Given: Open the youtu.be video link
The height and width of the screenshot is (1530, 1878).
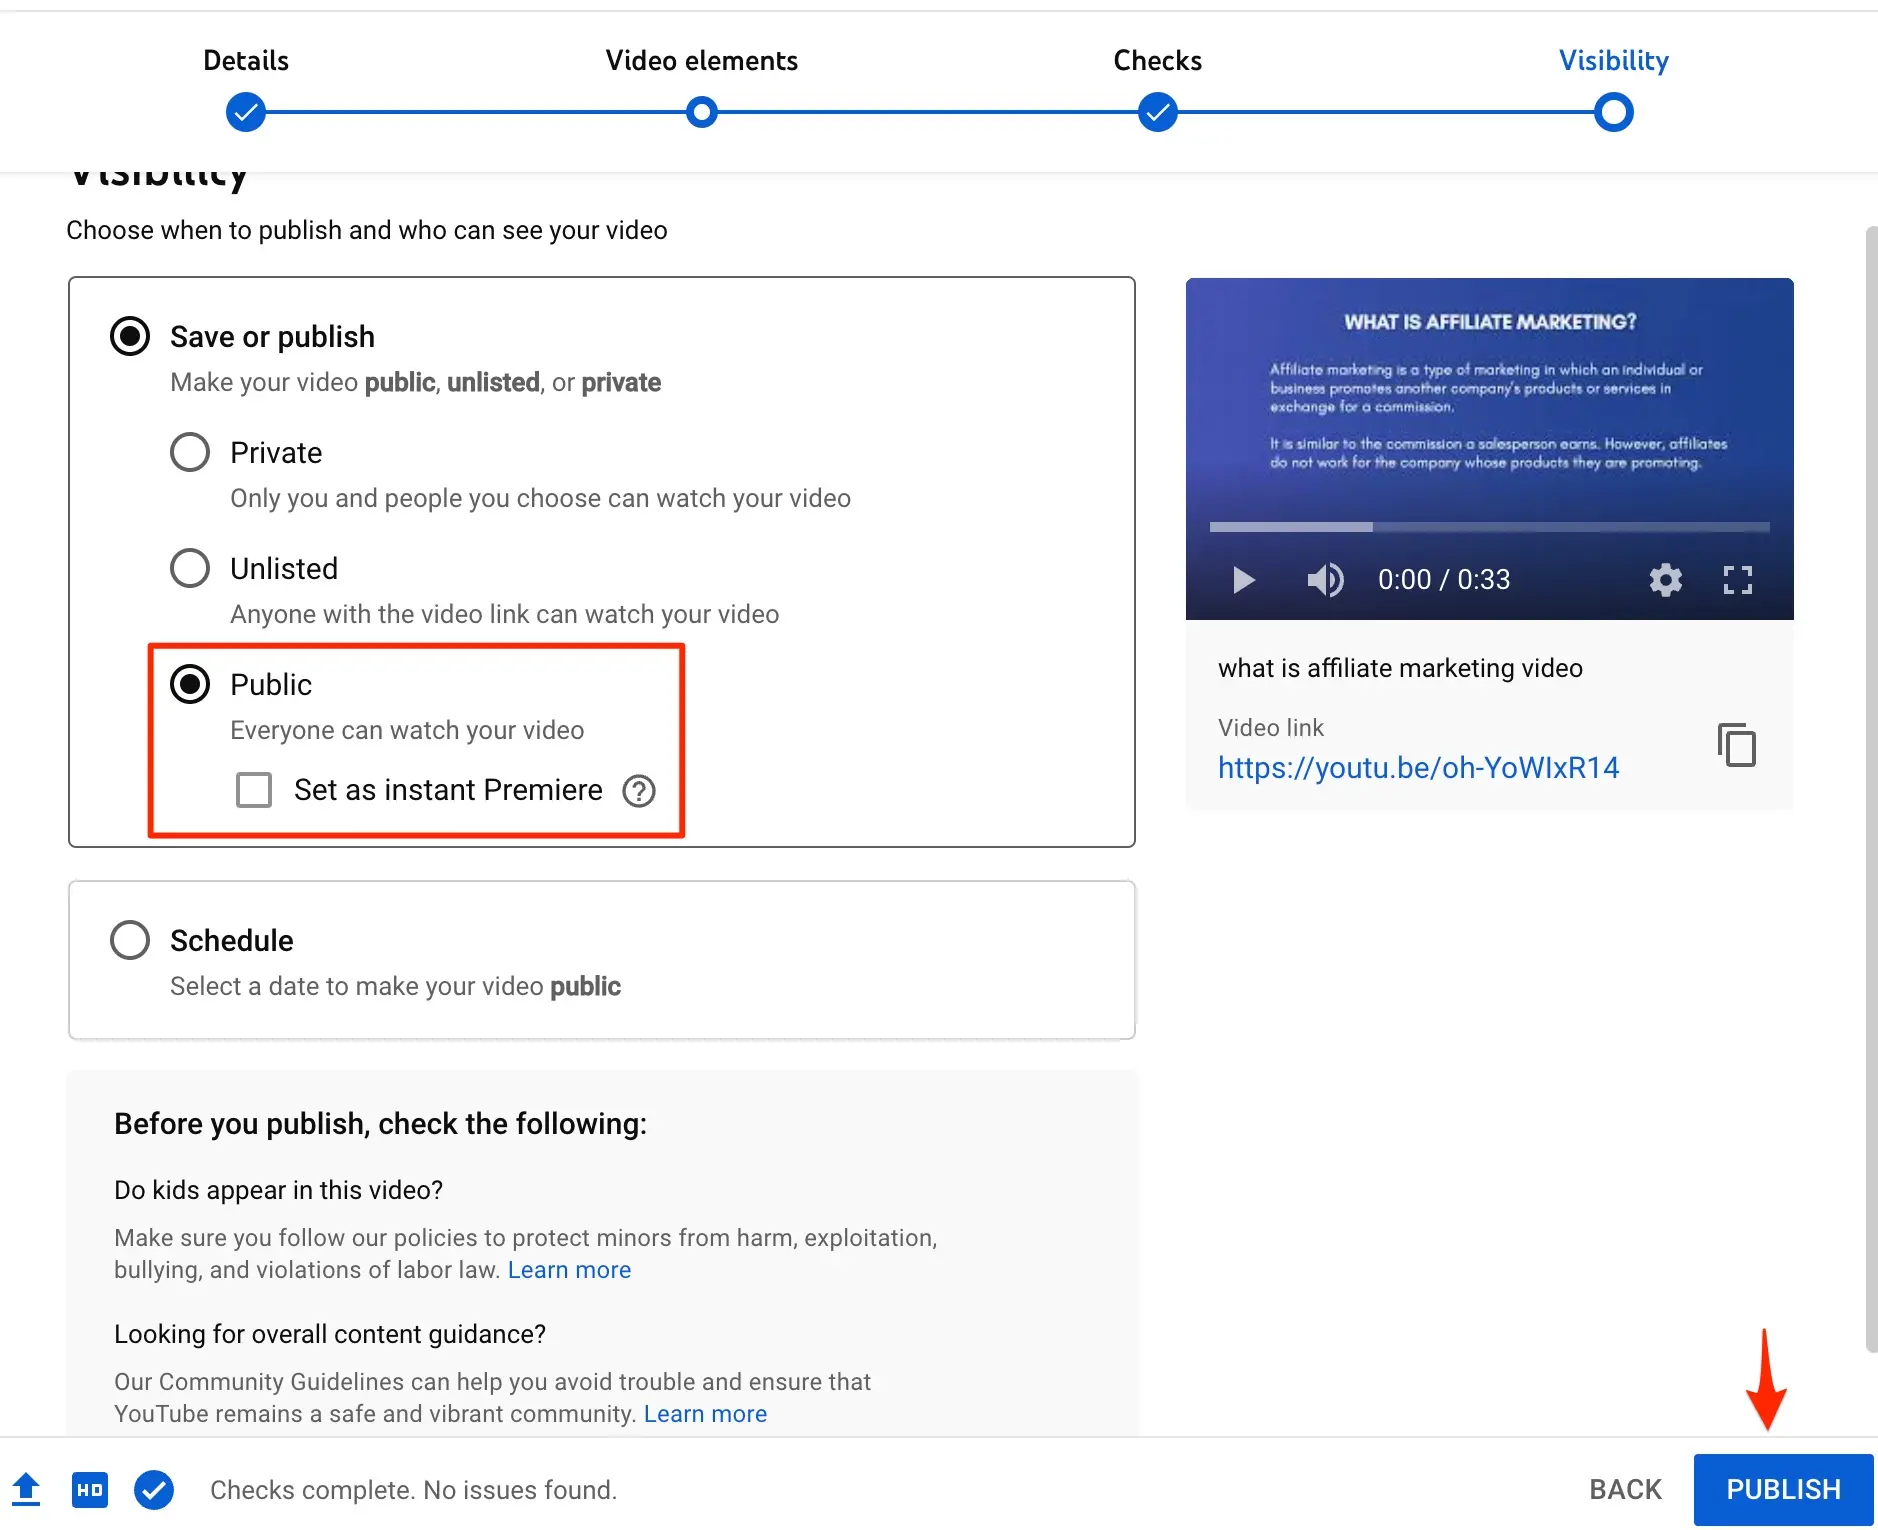Looking at the screenshot, I should pyautogui.click(x=1418, y=768).
